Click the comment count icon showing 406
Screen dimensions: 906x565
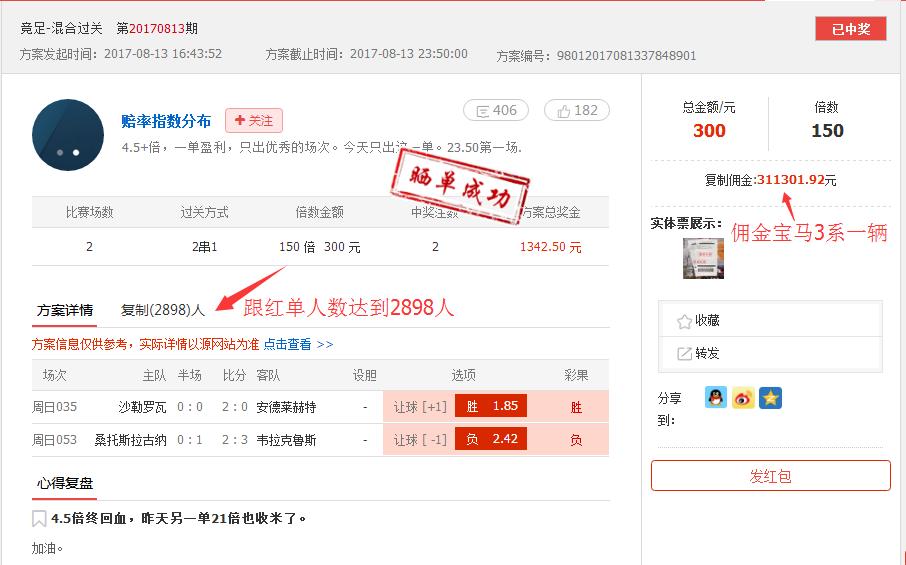(496, 110)
